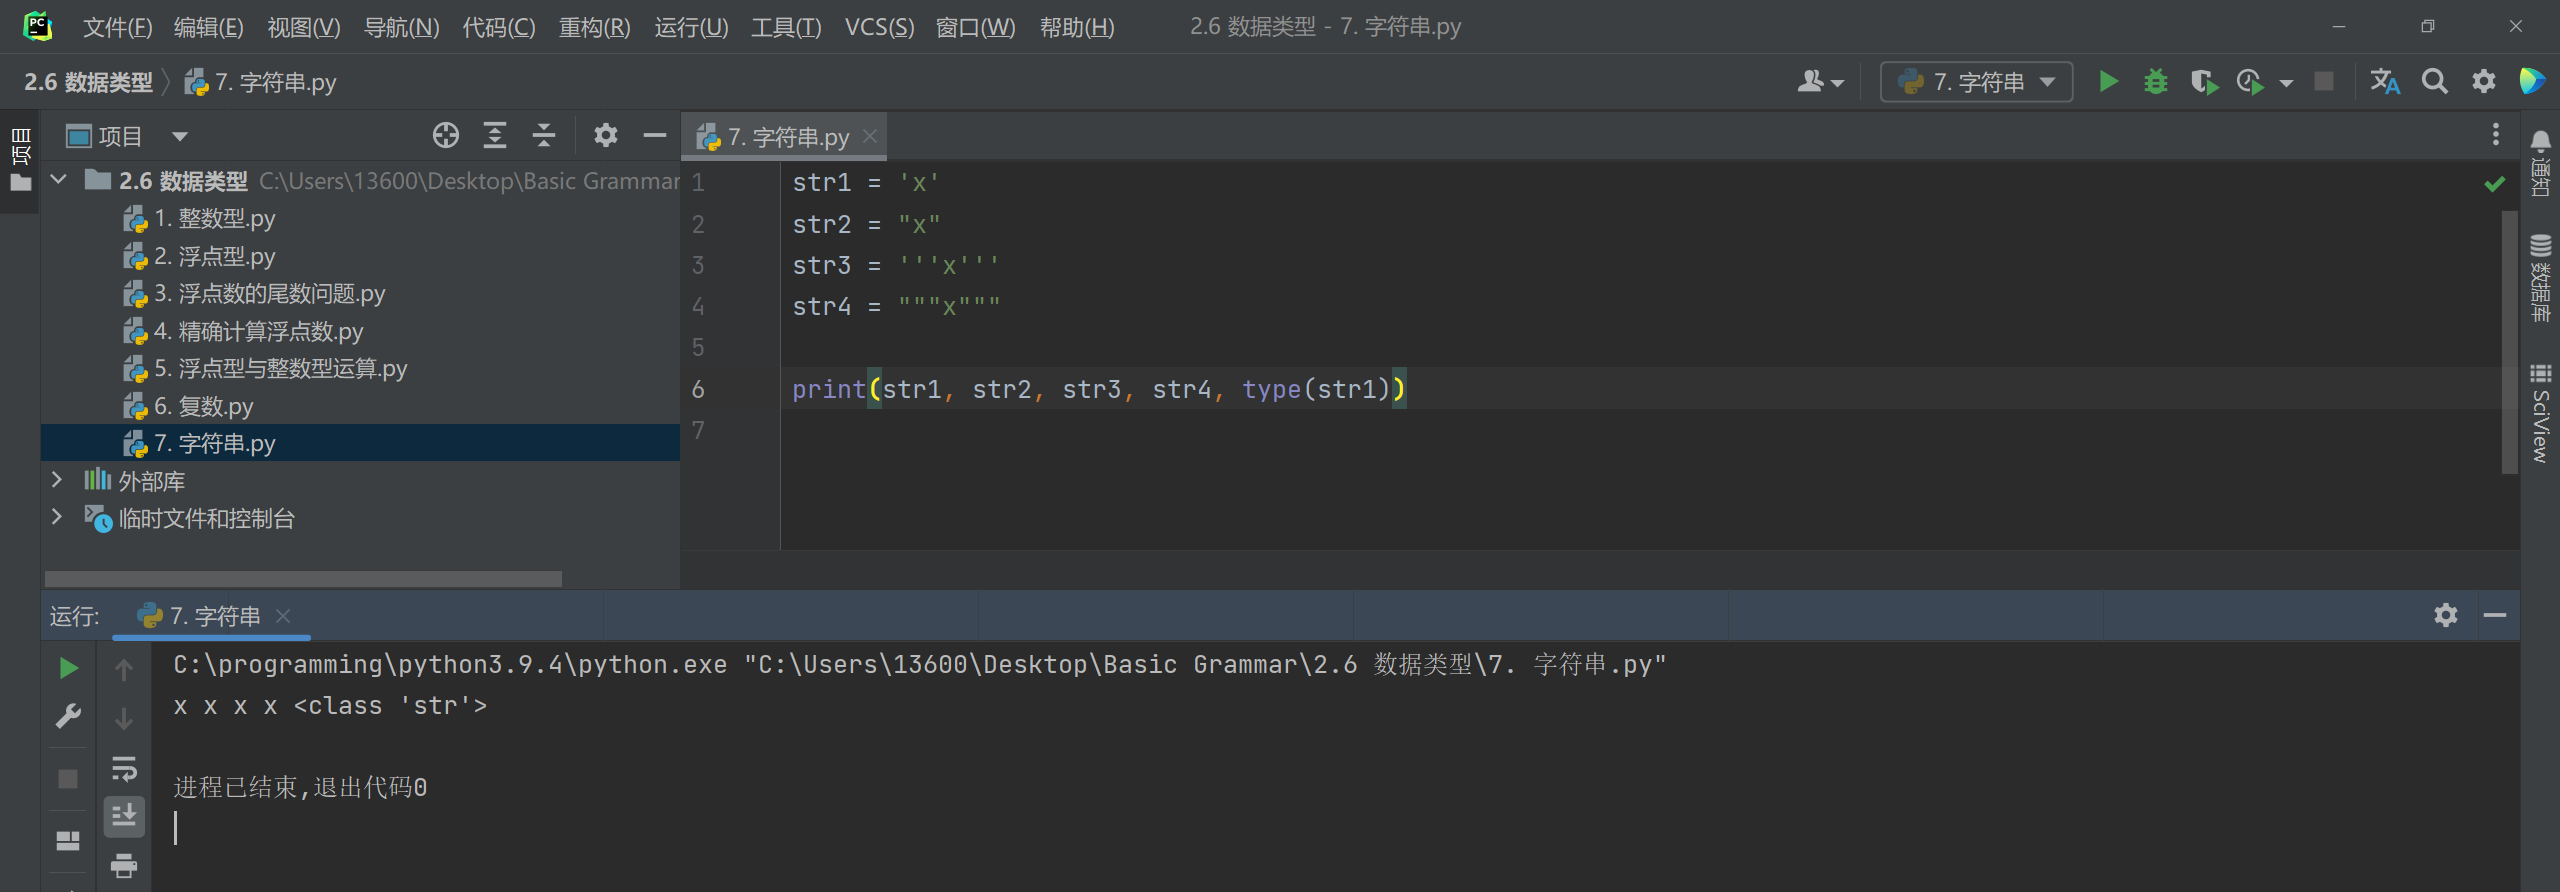Click the user account icon

1810,82
